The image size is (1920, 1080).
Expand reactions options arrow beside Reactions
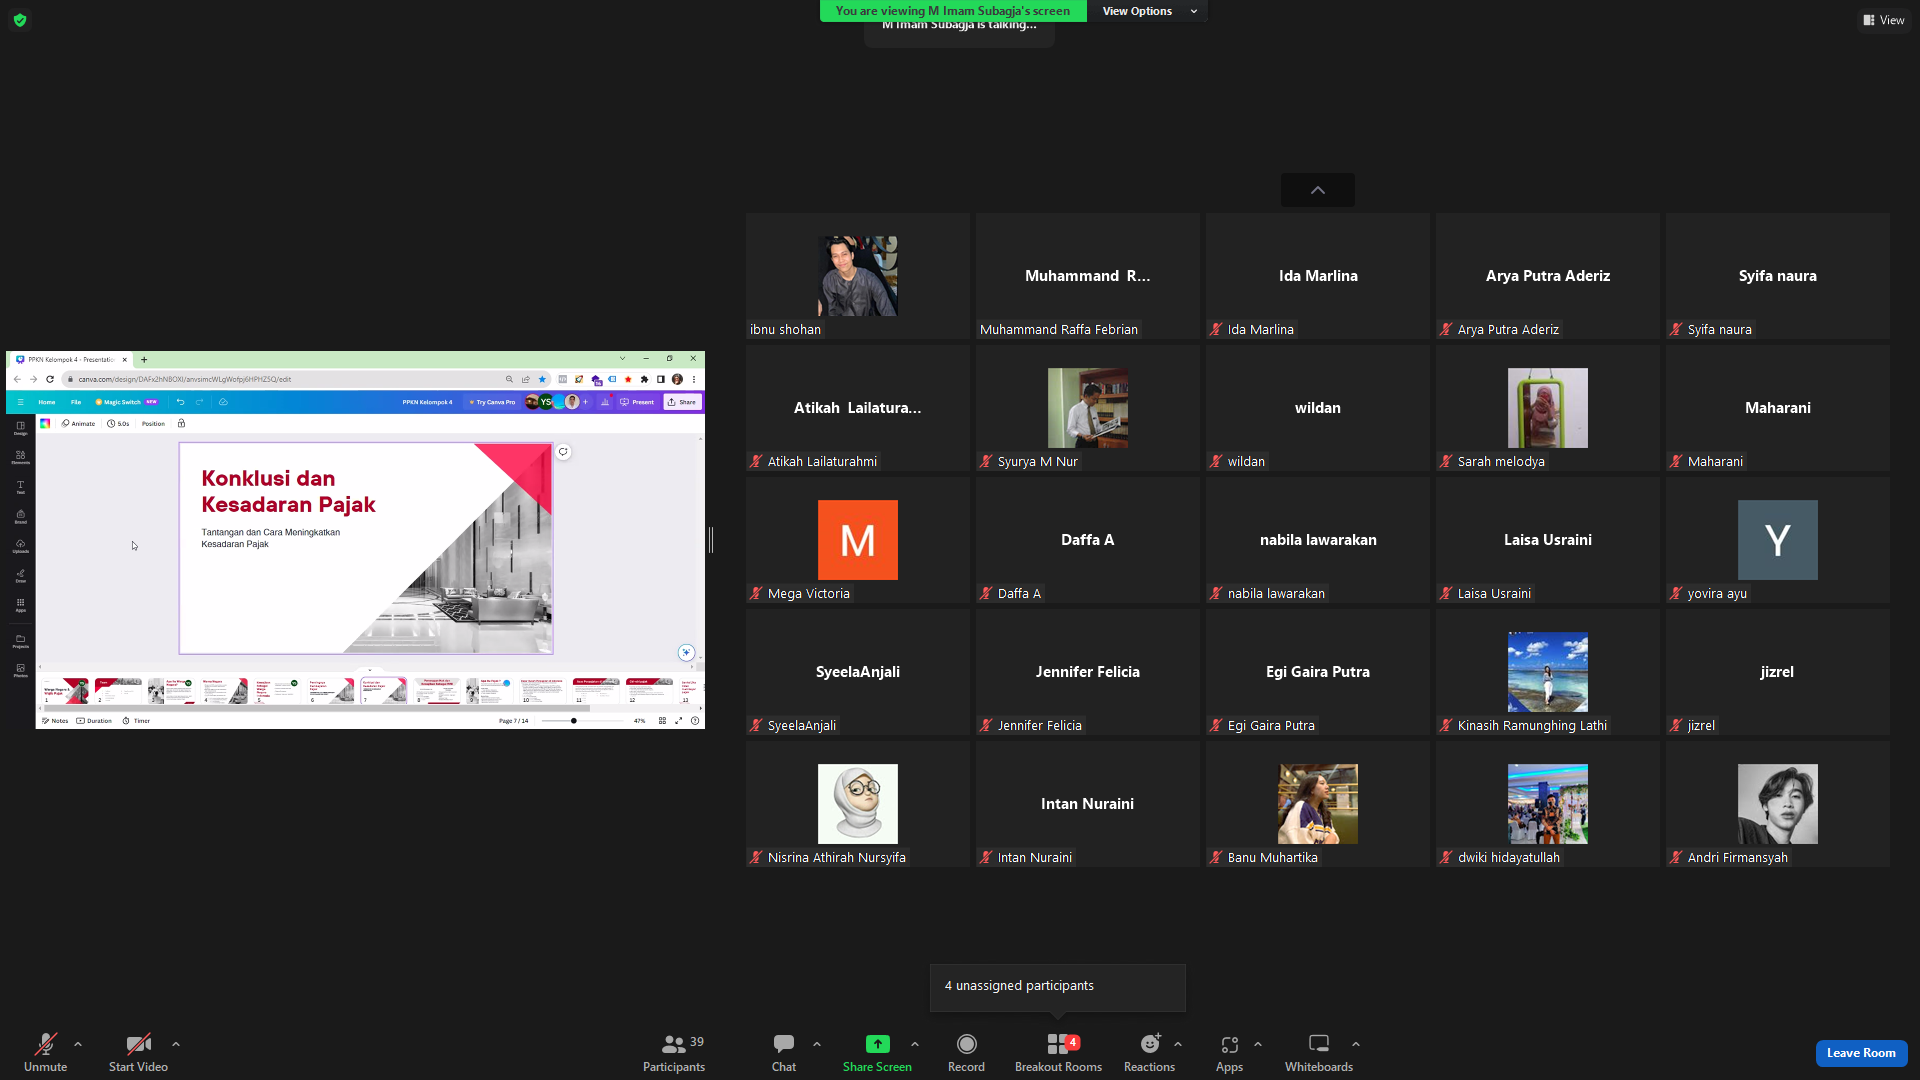pyautogui.click(x=1178, y=1044)
